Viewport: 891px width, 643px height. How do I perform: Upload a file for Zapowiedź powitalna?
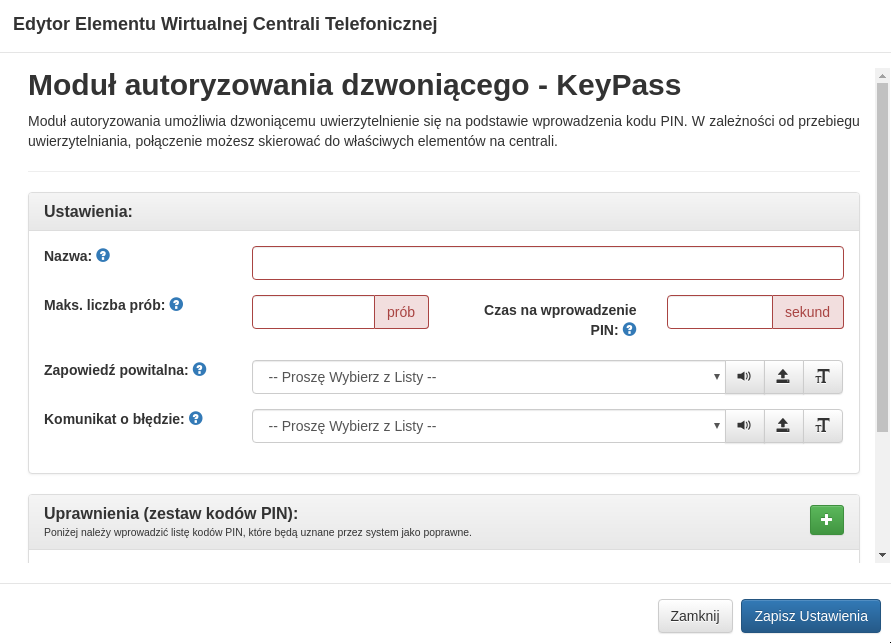coord(783,377)
